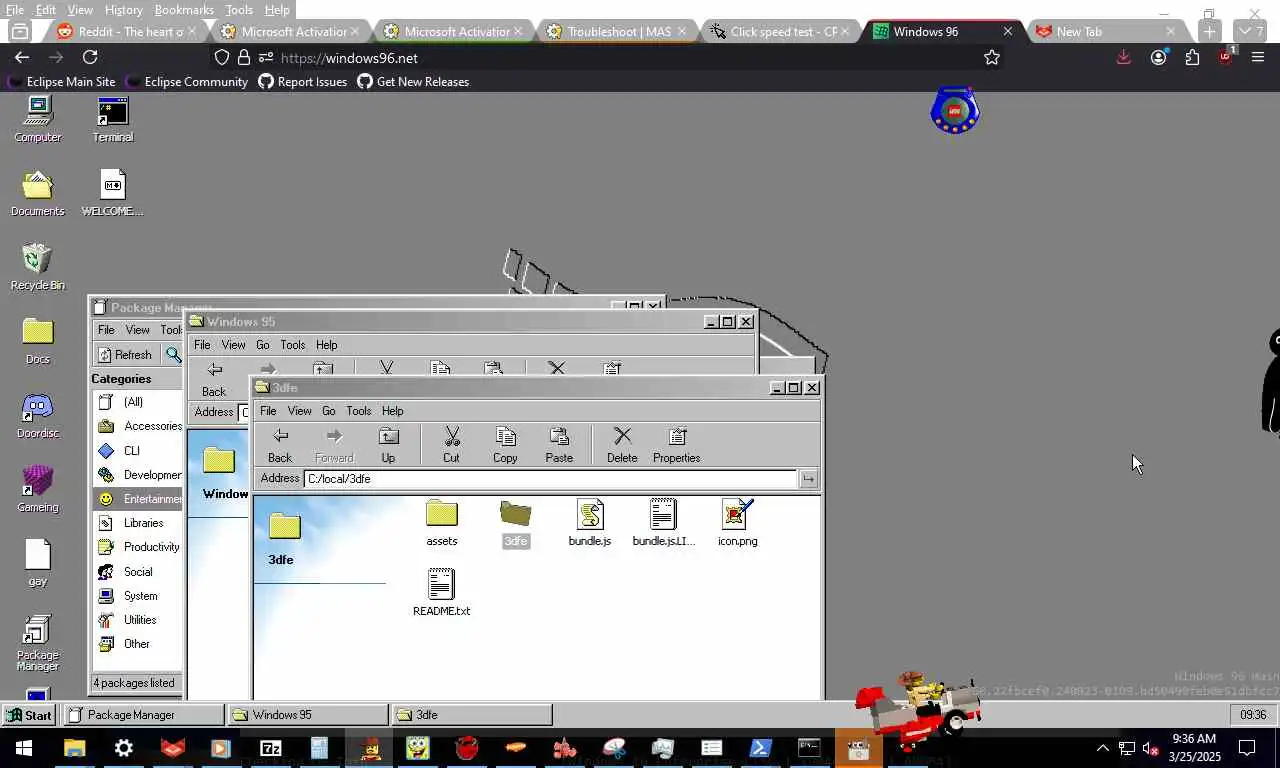This screenshot has height=768, width=1280.
Task: Switch to the New Tab browser tab
Action: coord(1106,31)
